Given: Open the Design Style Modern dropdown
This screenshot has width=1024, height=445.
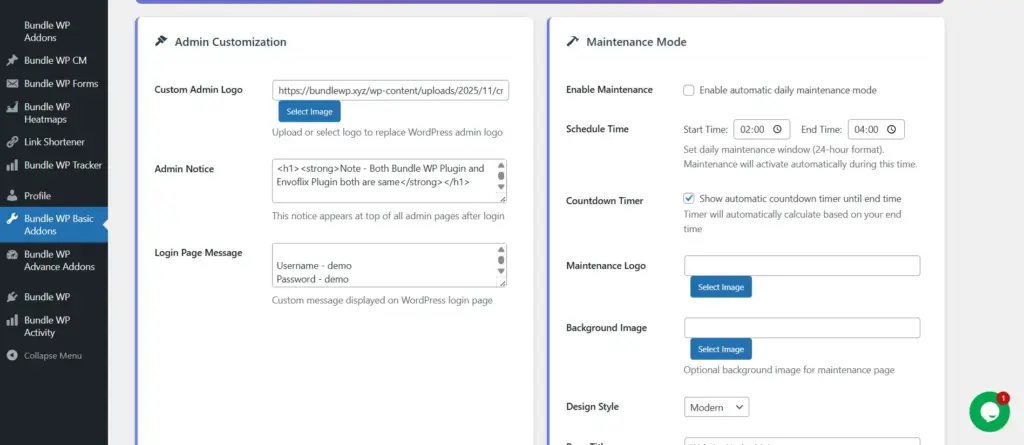Looking at the screenshot, I should pos(716,407).
